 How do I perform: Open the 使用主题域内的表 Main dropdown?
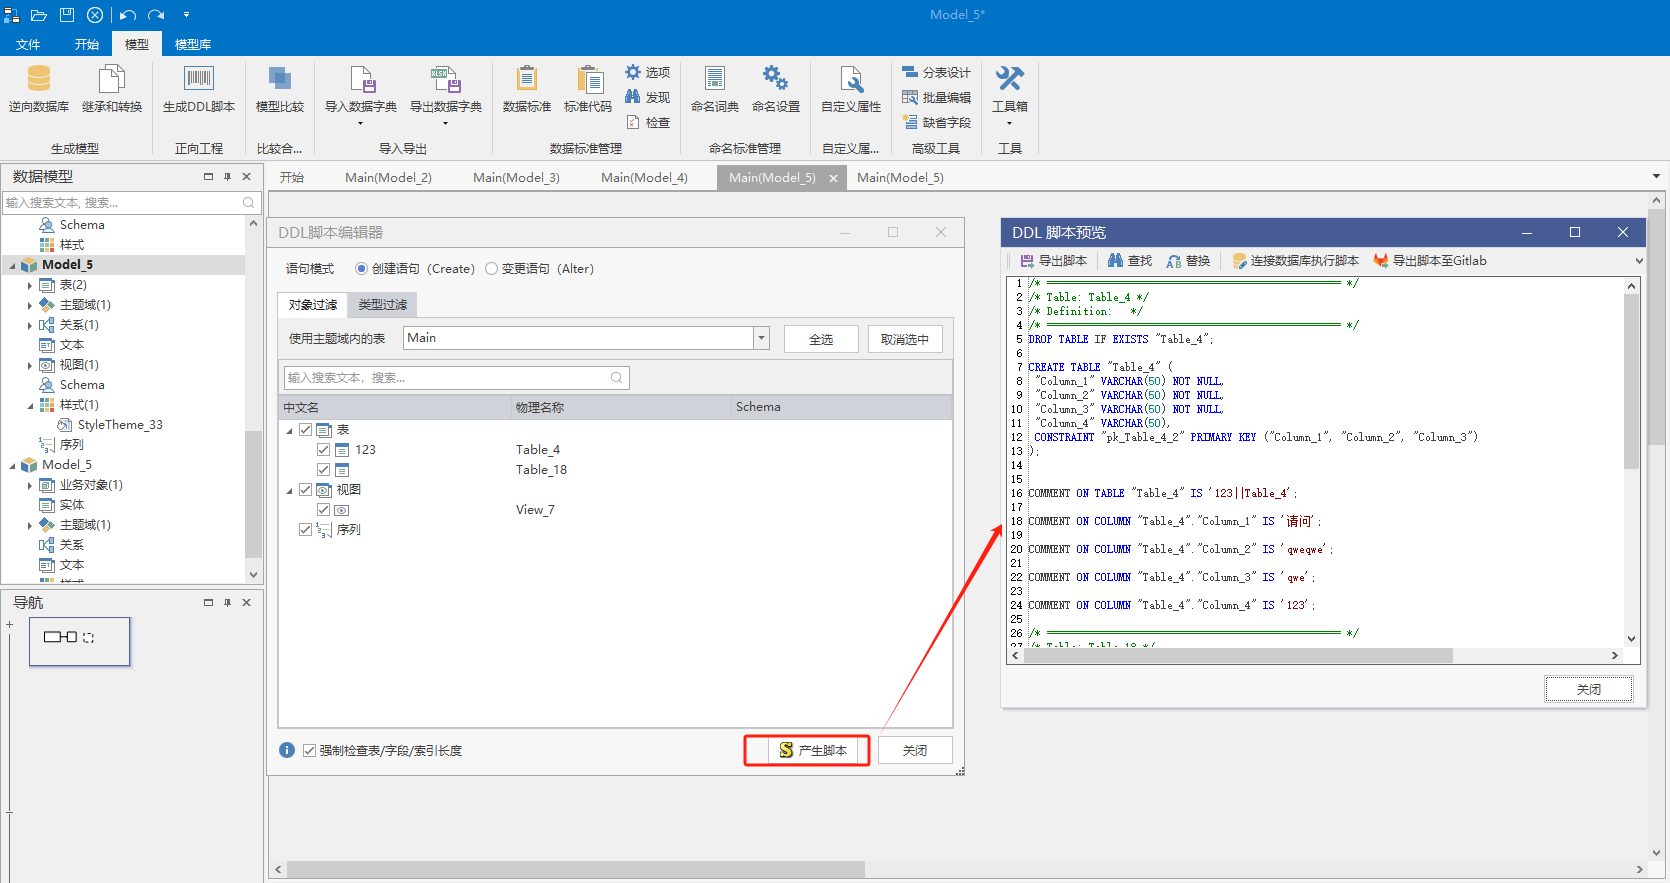(x=762, y=338)
